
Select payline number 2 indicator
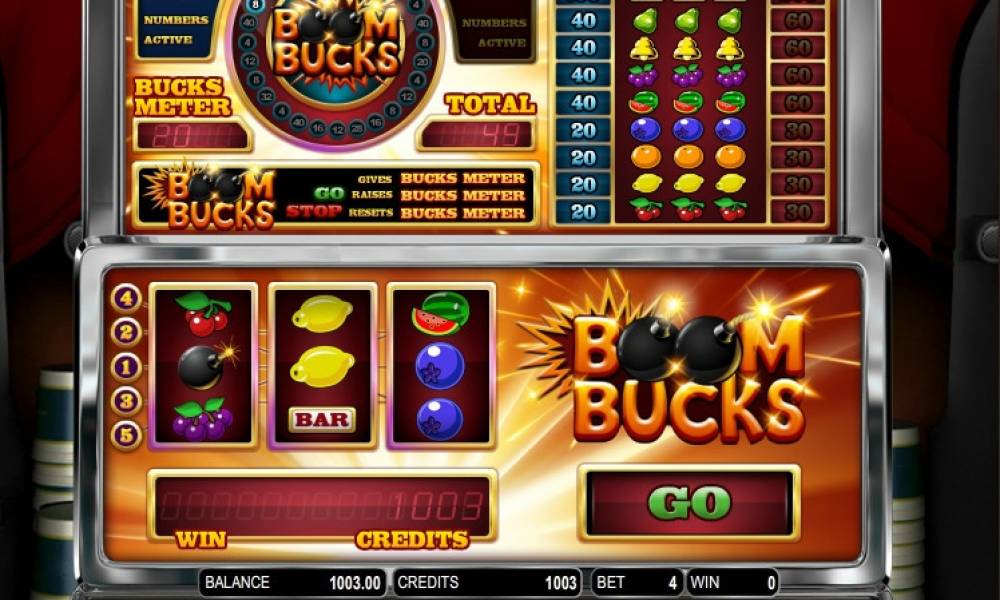pyautogui.click(x=126, y=332)
